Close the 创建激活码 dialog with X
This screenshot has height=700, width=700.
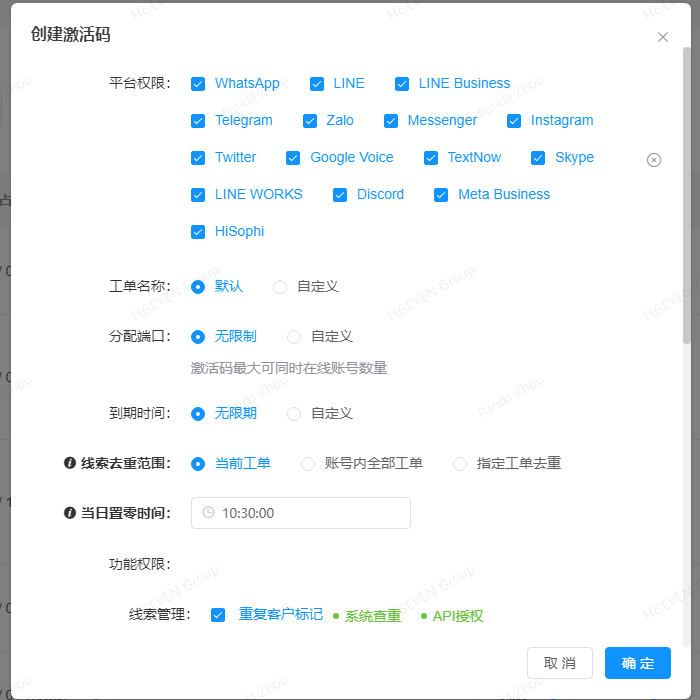click(662, 37)
